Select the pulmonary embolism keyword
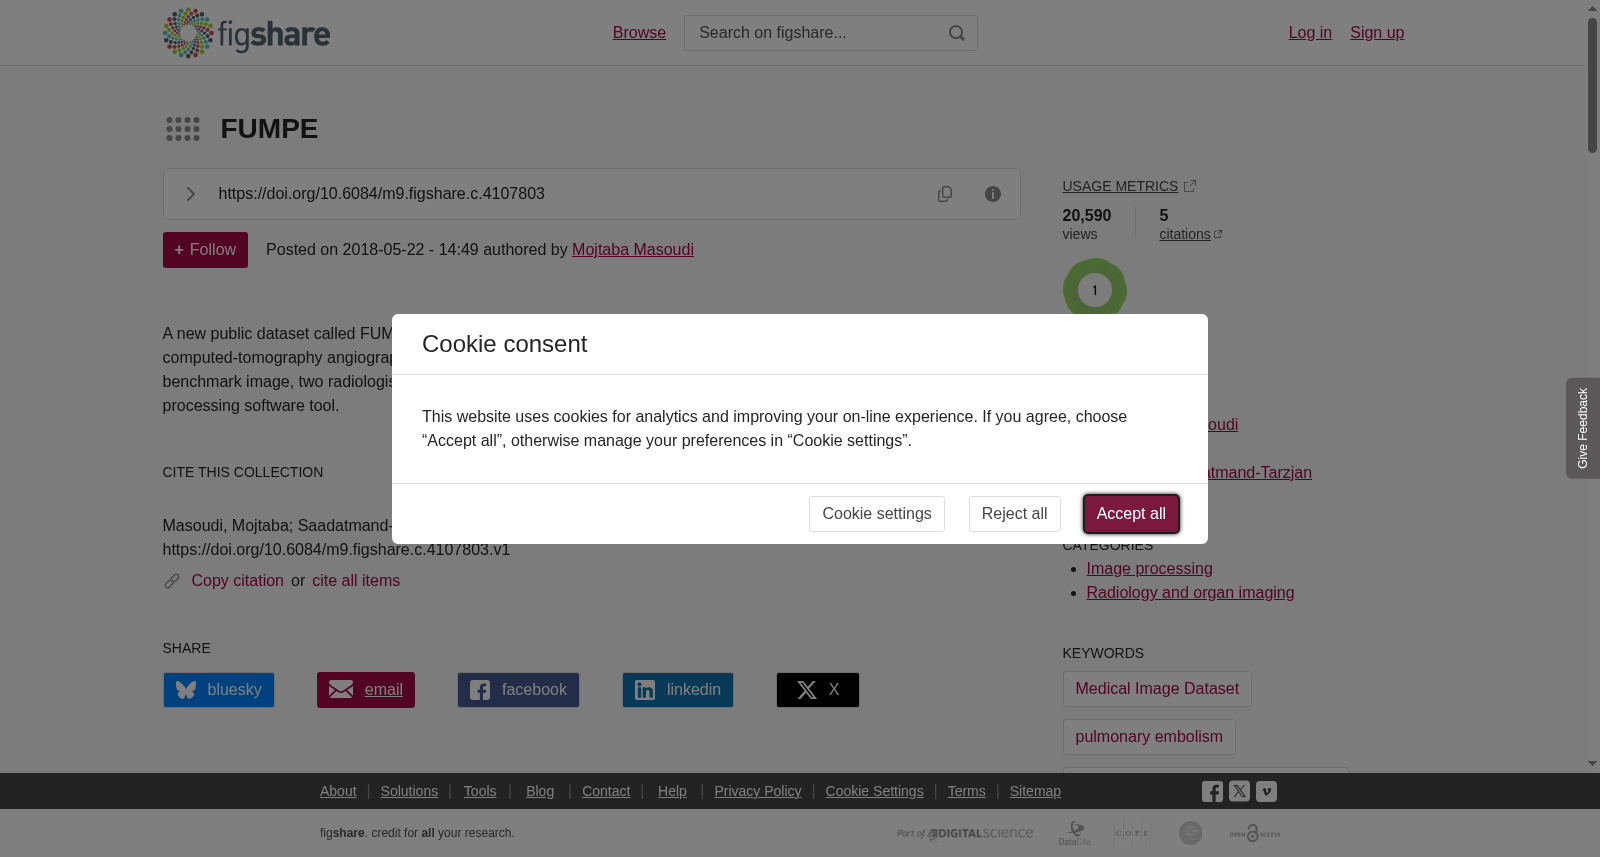 [1149, 737]
